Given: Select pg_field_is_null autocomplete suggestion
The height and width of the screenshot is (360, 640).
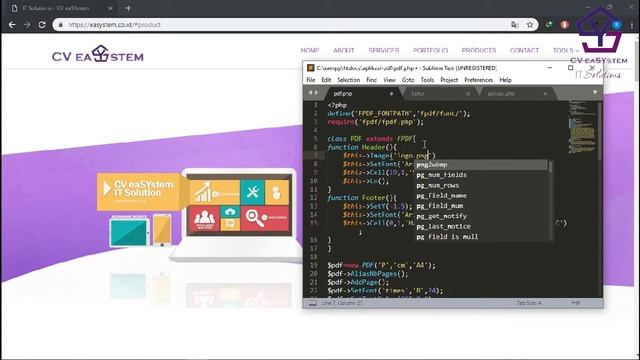Looking at the screenshot, I should tap(481, 237).
